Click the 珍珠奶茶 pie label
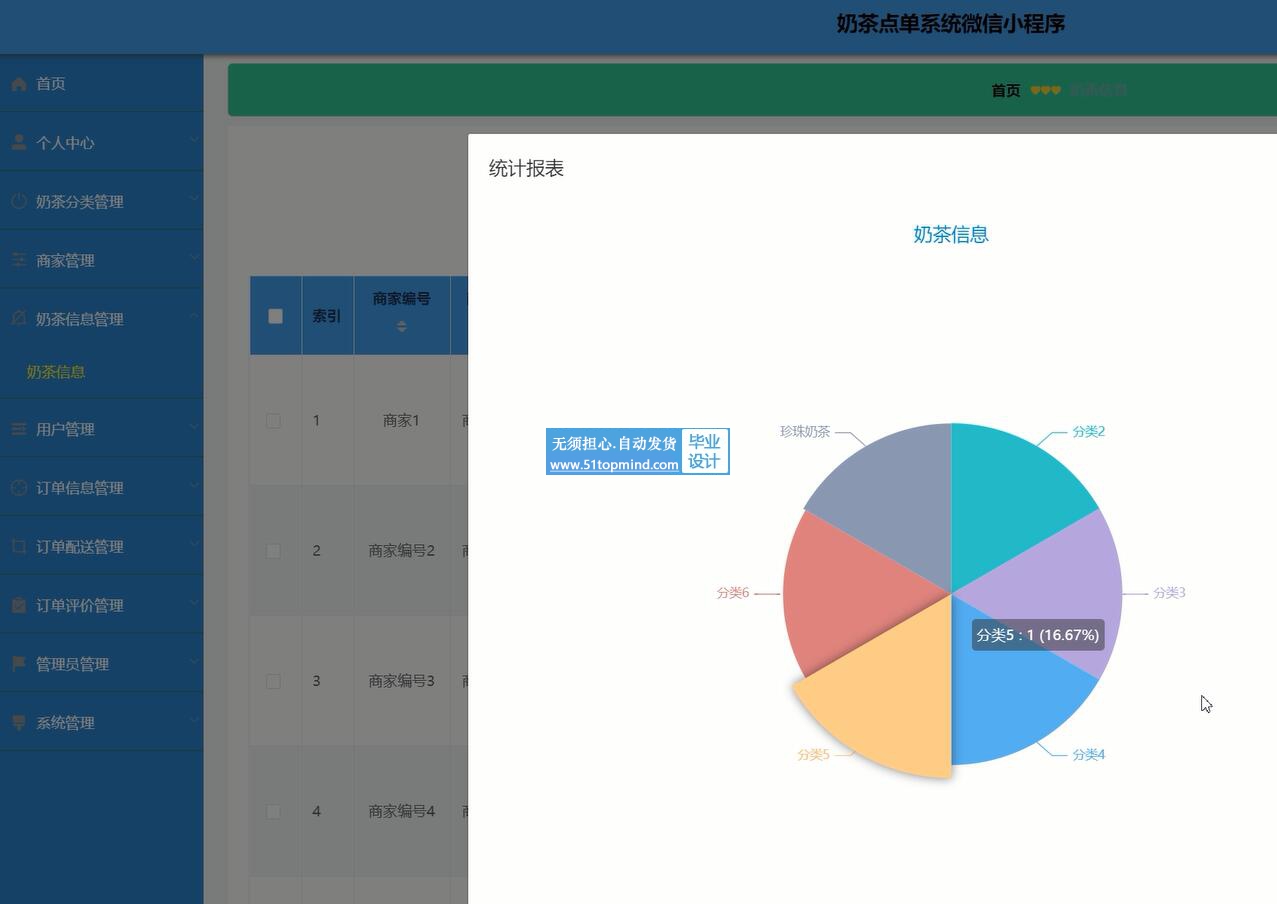Viewport: 1277px width, 904px height. click(x=805, y=432)
